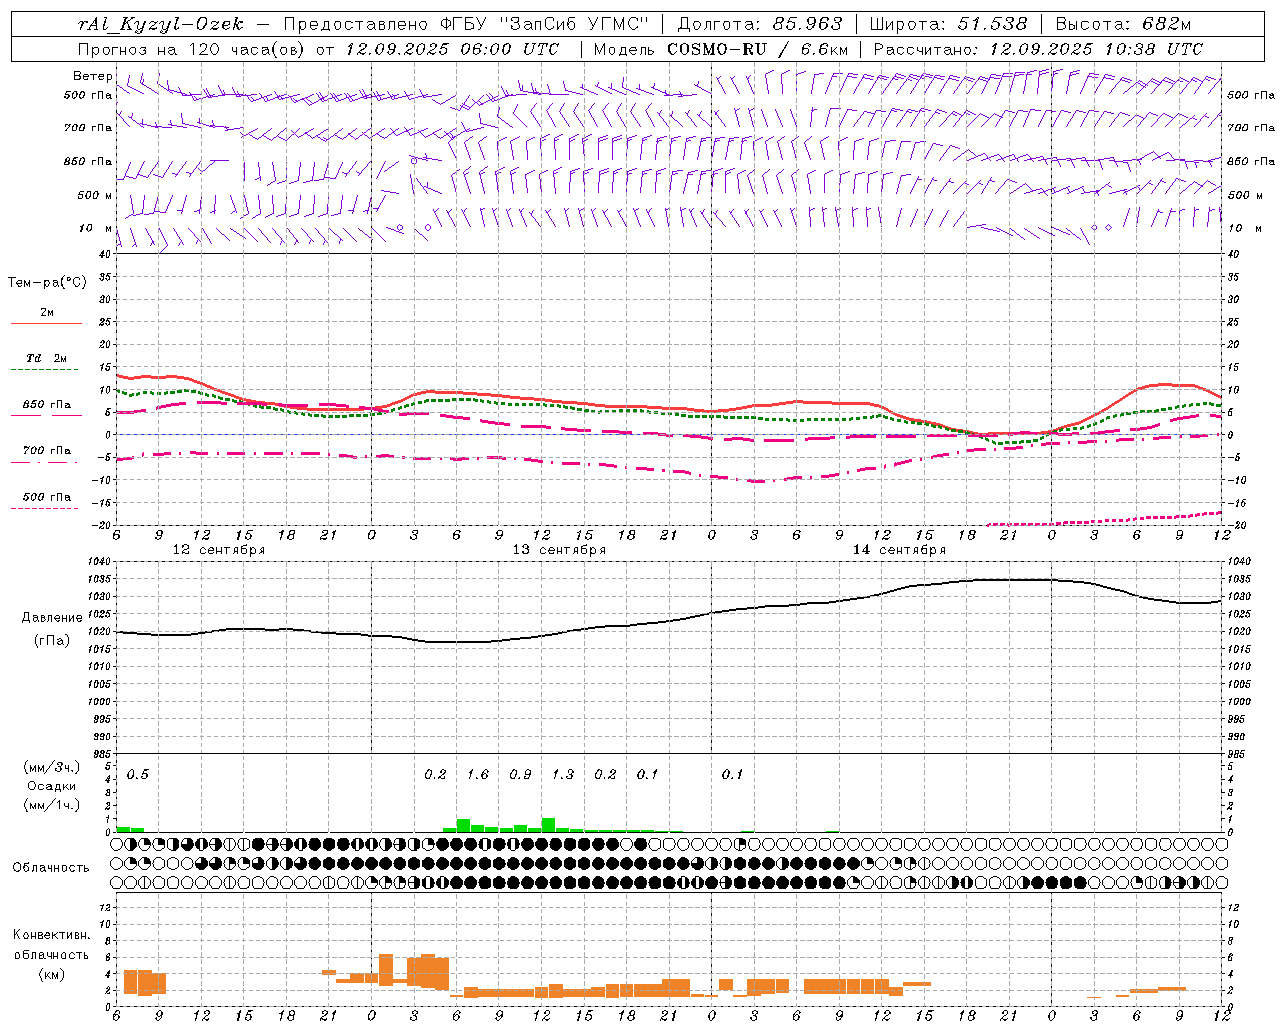Viewport: 1280px width, 1024px height.
Task: Click 1040 on the left pressure axis
Action: pos(100,562)
